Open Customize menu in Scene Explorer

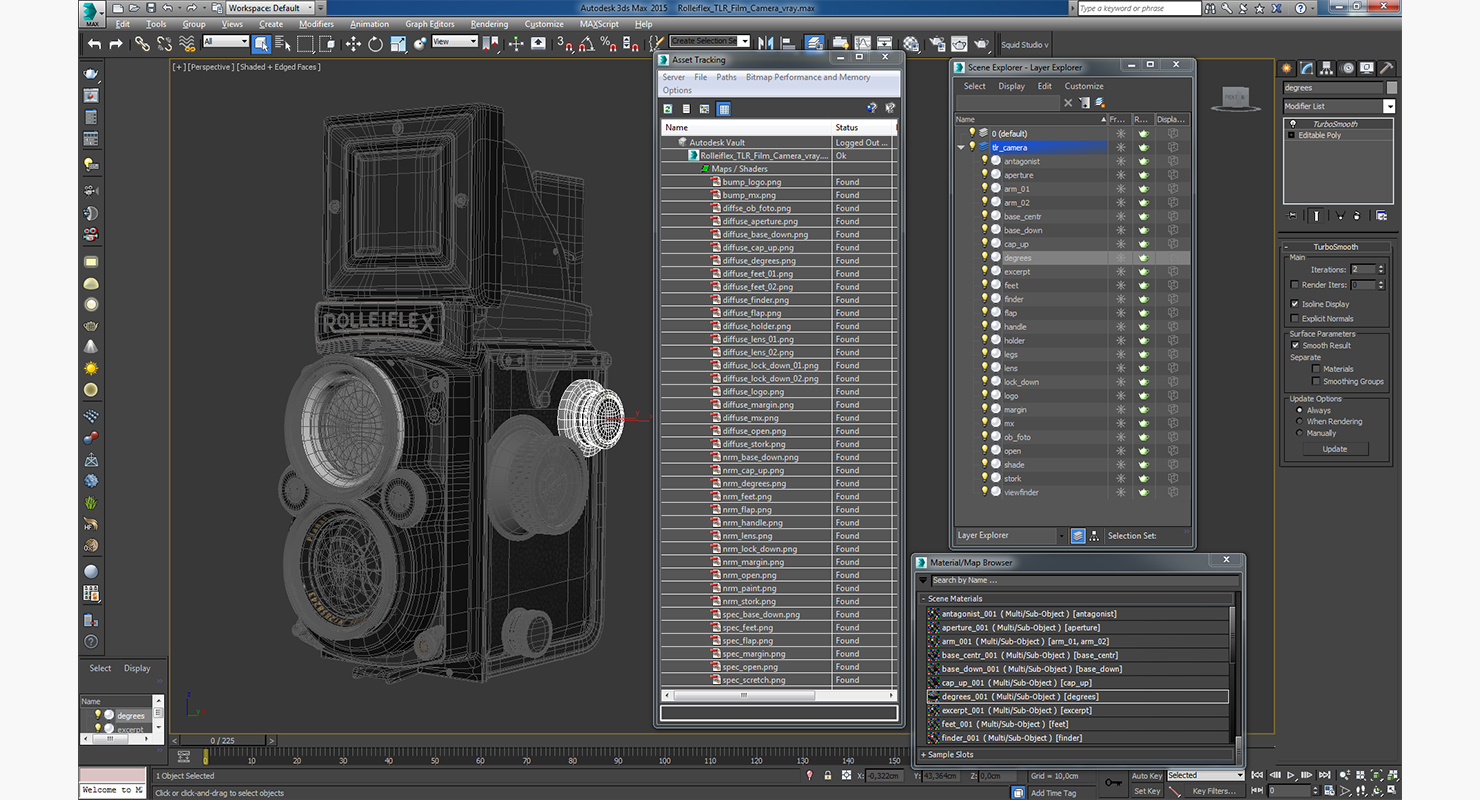(1084, 86)
